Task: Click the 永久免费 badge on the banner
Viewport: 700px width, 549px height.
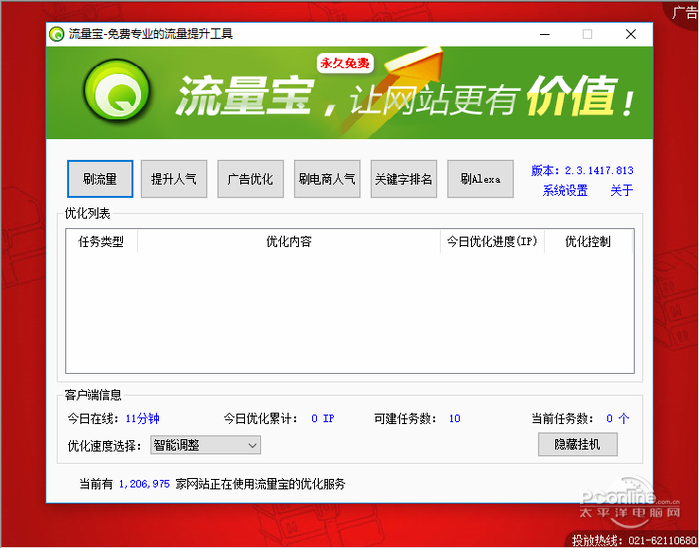Action: [345, 63]
